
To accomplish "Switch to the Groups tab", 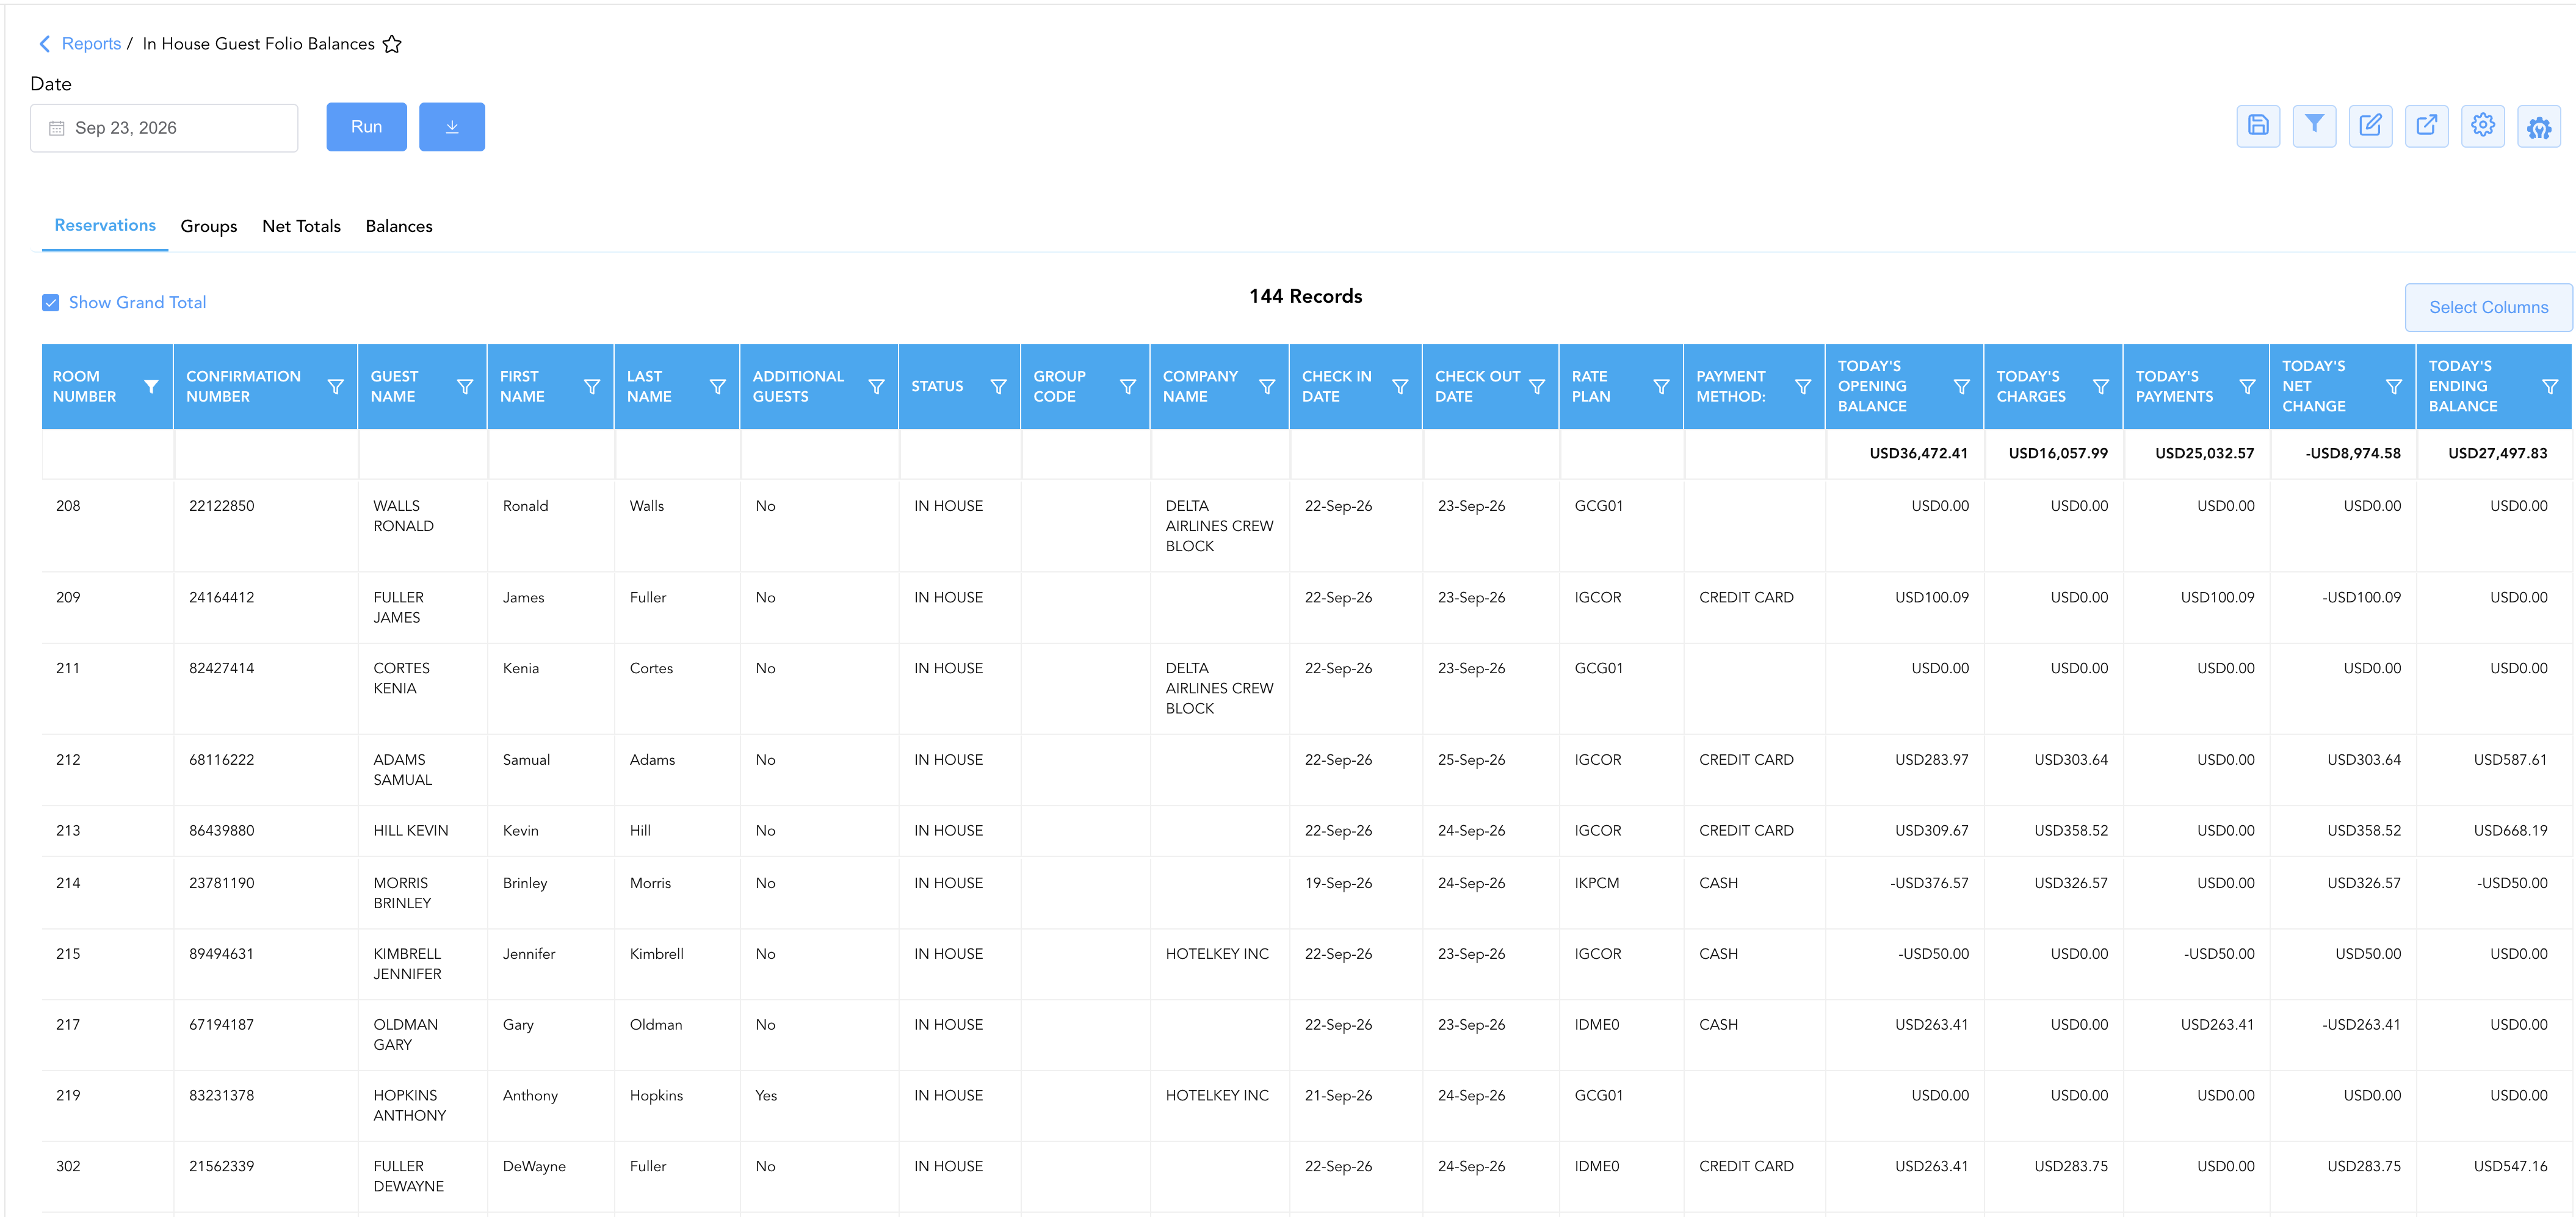I will (x=209, y=227).
